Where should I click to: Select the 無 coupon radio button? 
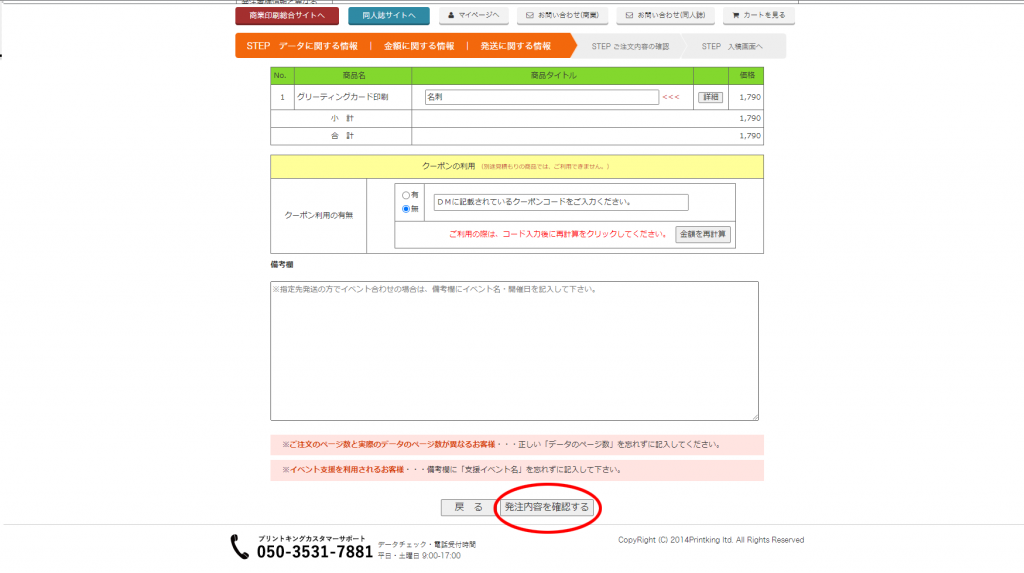point(406,209)
